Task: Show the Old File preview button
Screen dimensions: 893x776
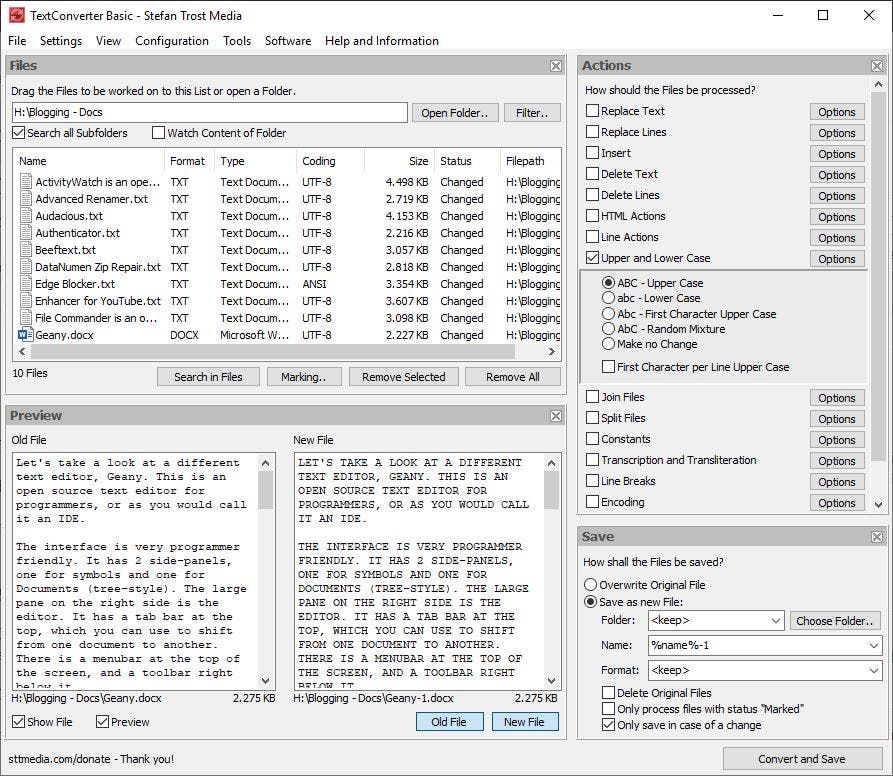Action: point(449,722)
